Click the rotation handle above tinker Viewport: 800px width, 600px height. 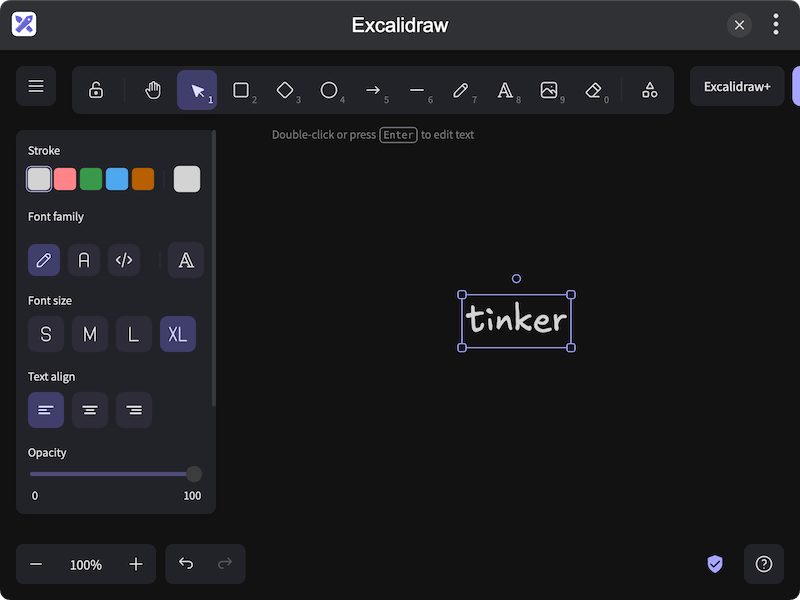[516, 279]
